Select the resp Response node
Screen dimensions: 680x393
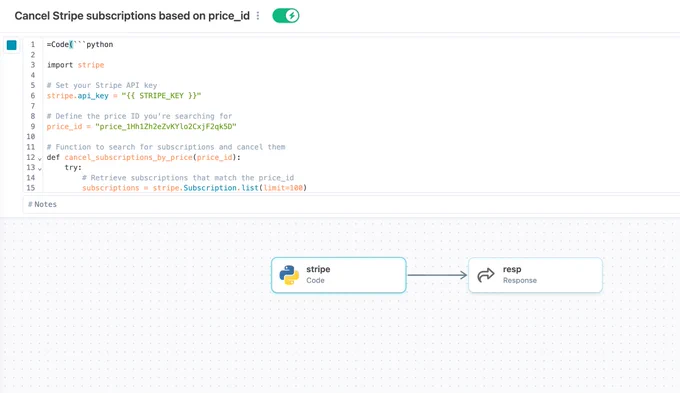[536, 275]
